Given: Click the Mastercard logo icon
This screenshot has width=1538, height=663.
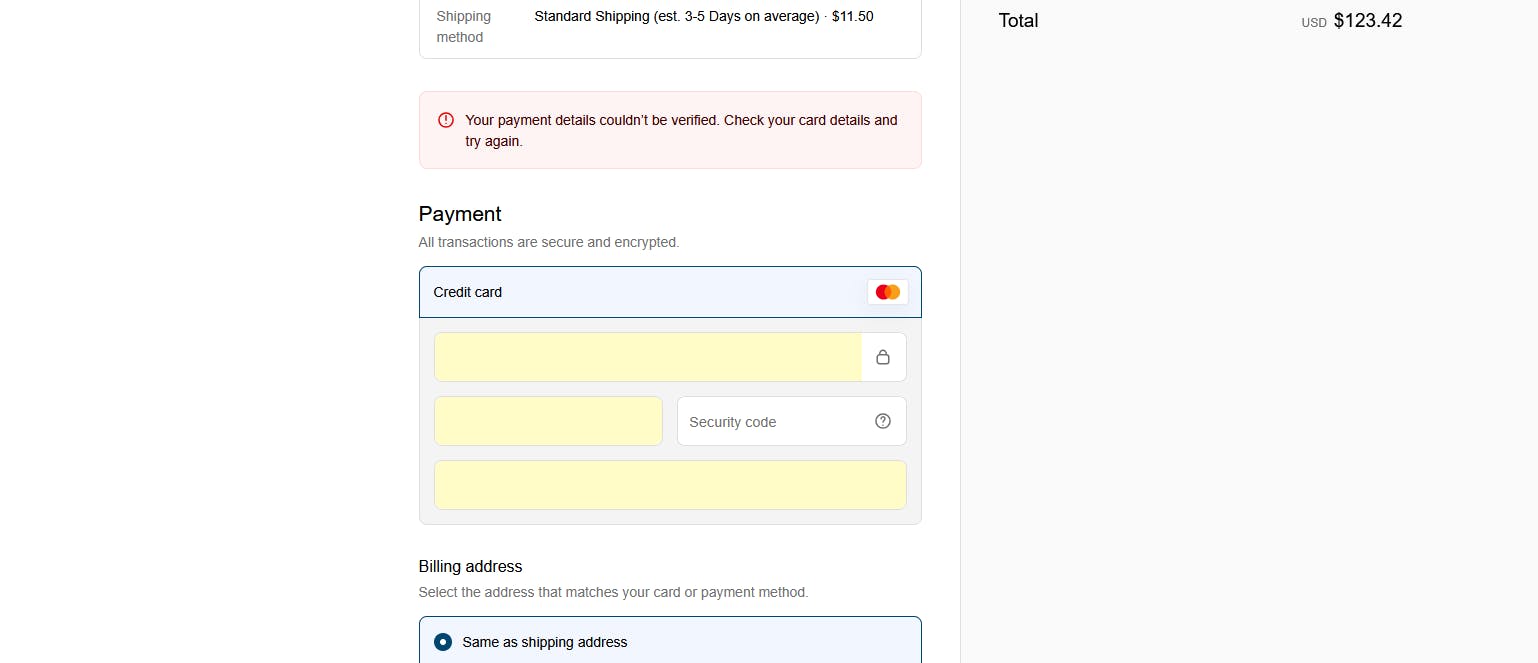Looking at the screenshot, I should click(887, 292).
